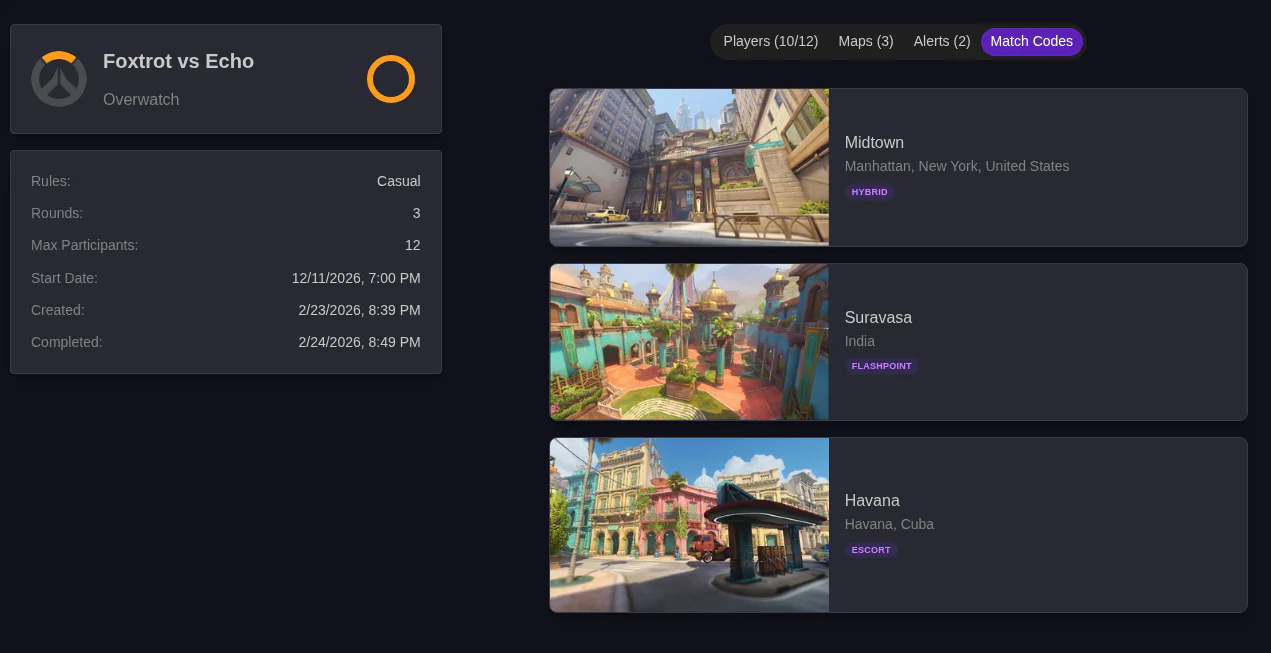Click the HYBRID mode badge
This screenshot has height=653, width=1271.
(x=869, y=192)
